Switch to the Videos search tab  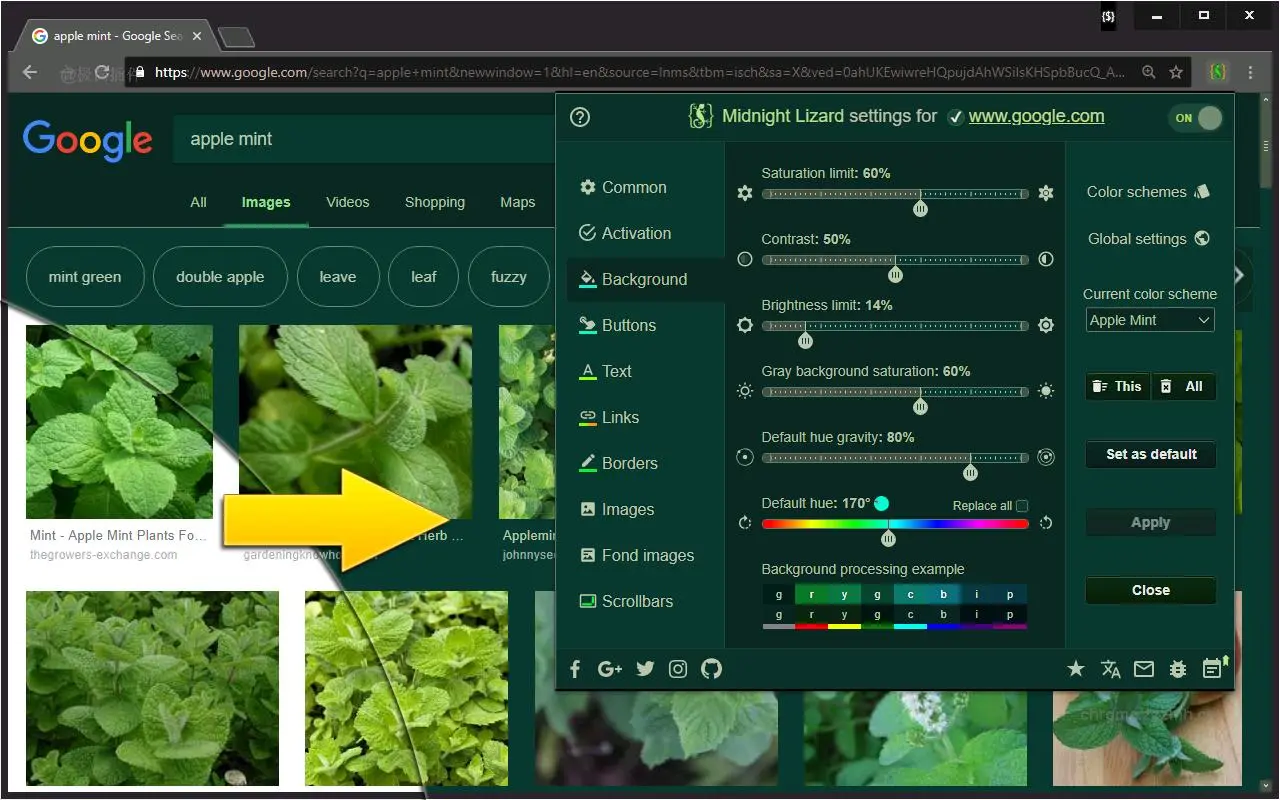(x=347, y=202)
